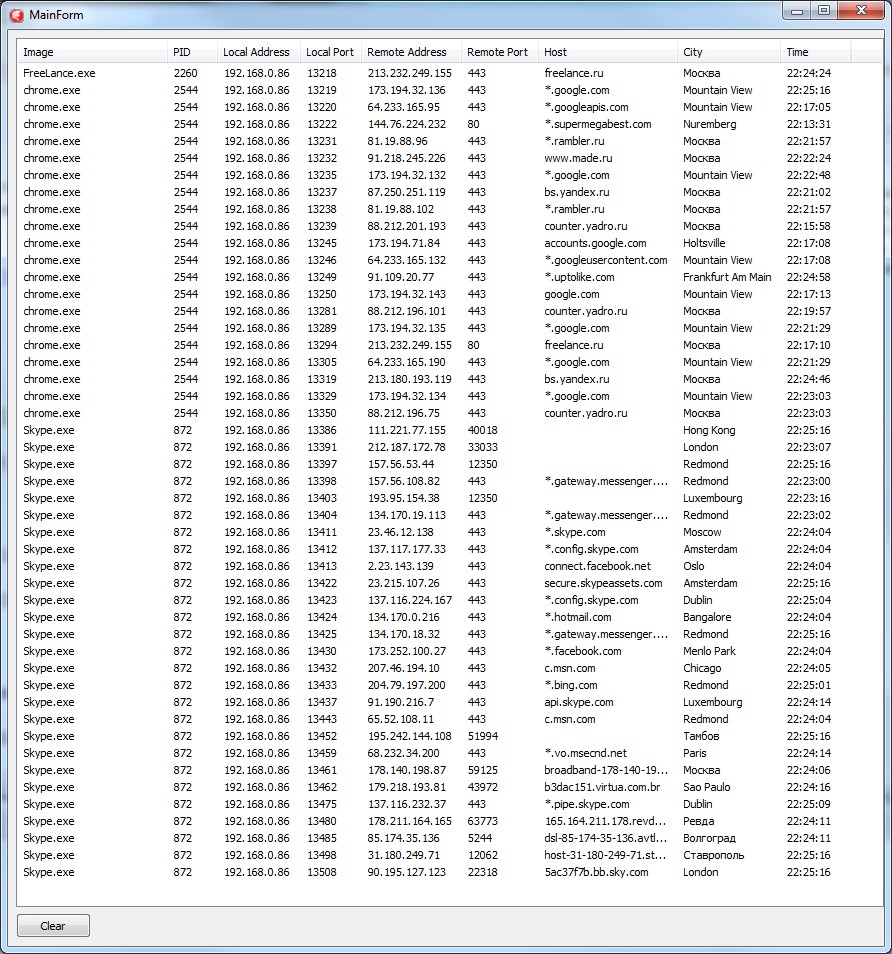Click time 22:24:46
Screen dimensions: 892x954
click(x=808, y=380)
